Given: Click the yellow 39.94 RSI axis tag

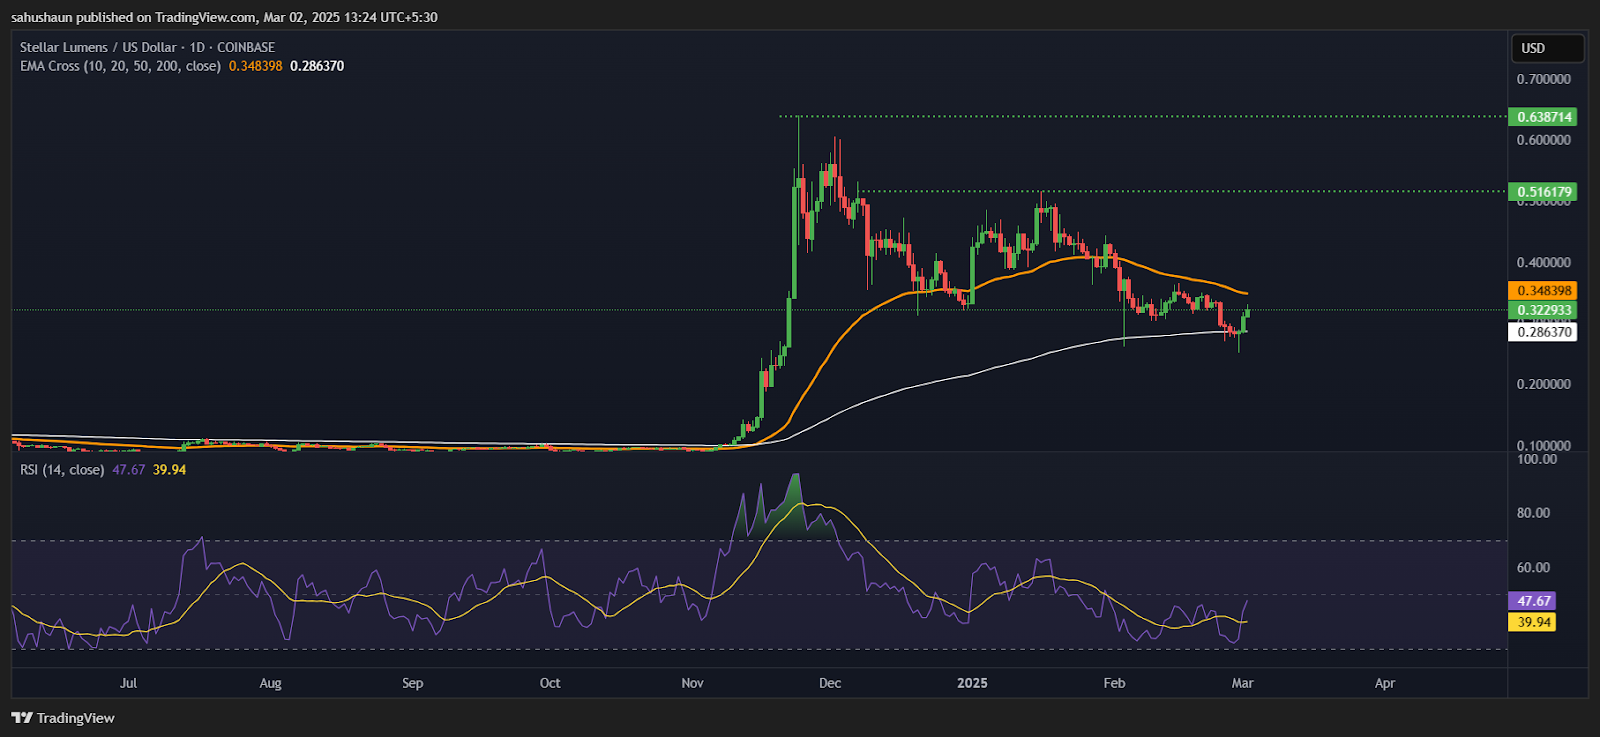Looking at the screenshot, I should click(1533, 622).
